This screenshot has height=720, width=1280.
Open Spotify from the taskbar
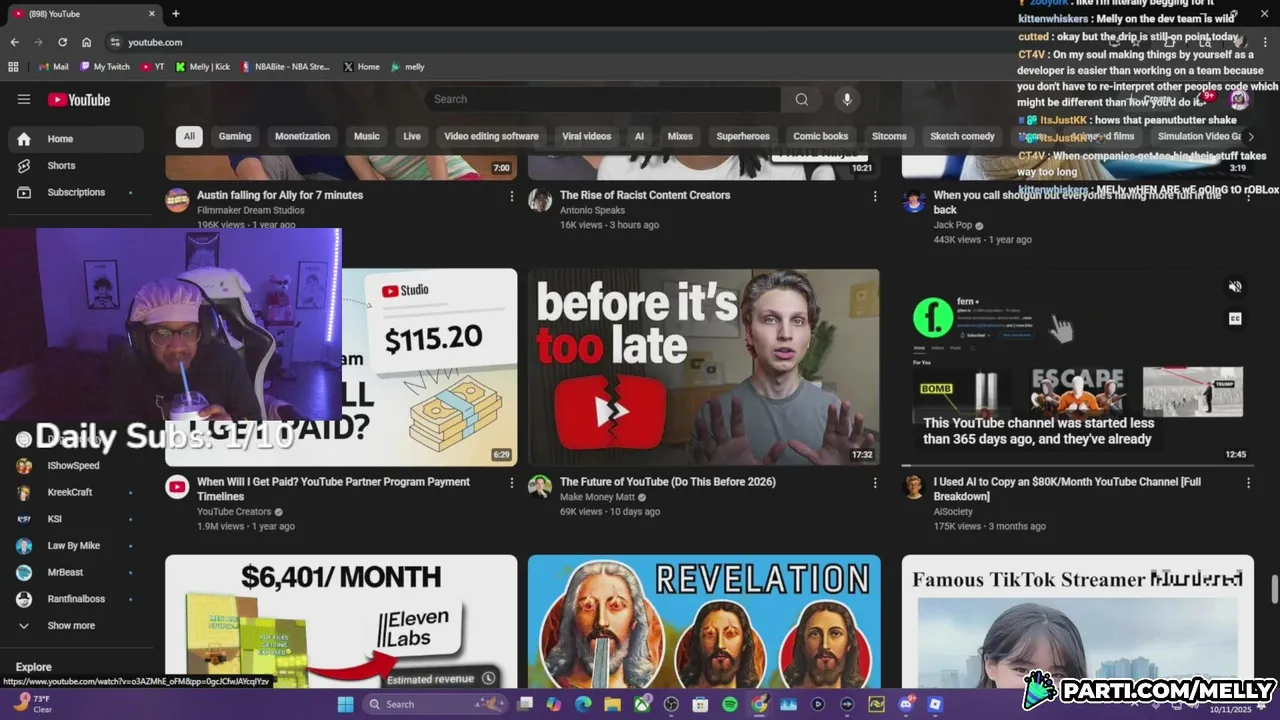pyautogui.click(x=730, y=704)
